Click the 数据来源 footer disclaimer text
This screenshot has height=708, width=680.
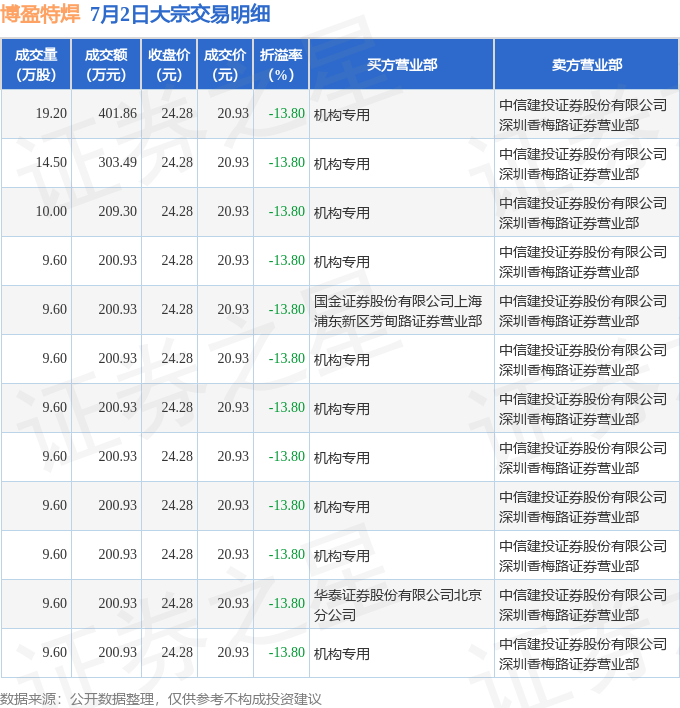161,699
